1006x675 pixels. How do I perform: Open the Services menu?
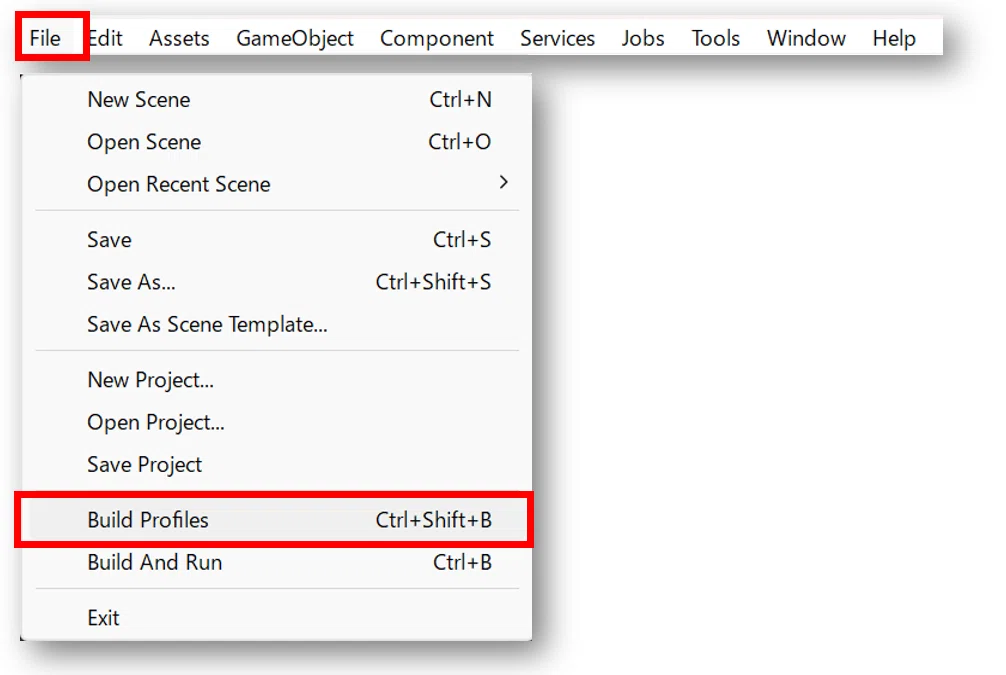pos(557,38)
